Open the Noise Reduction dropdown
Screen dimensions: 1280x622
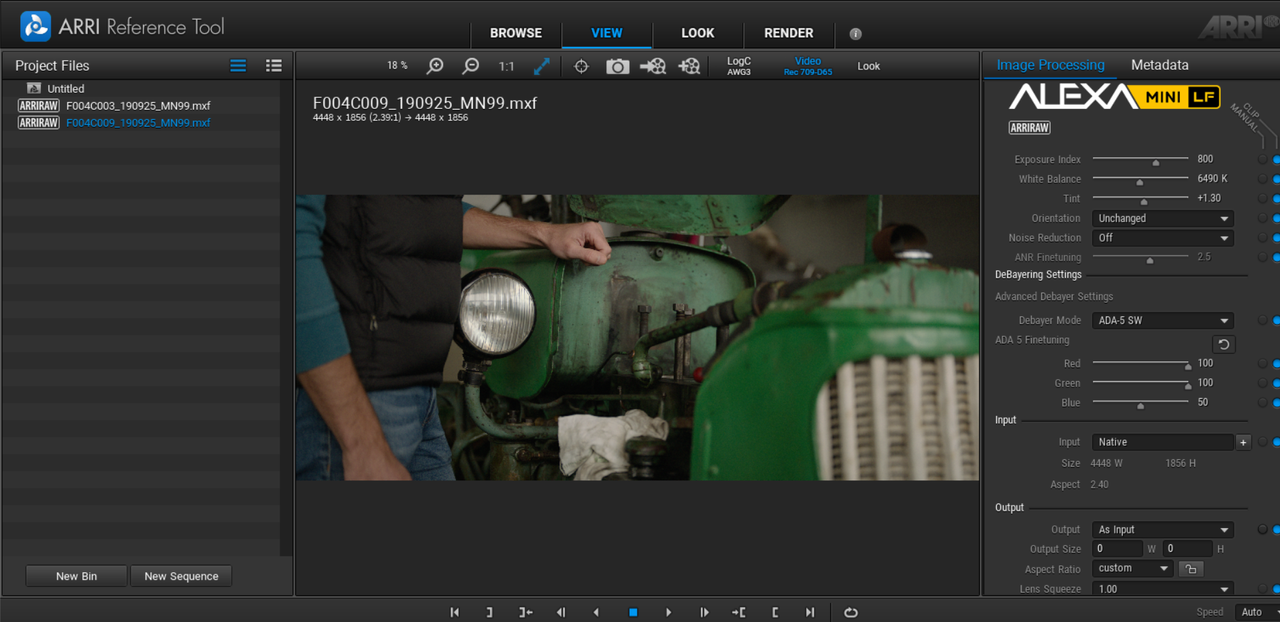tap(1163, 238)
